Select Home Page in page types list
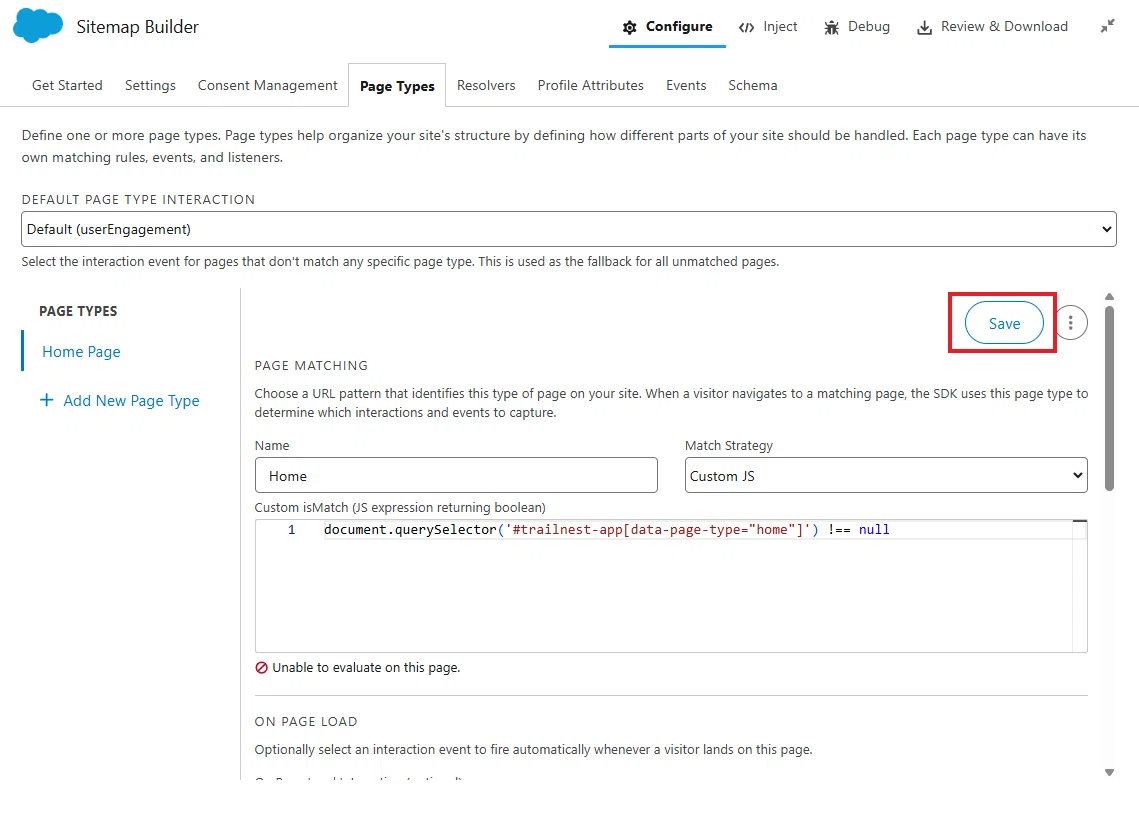Viewport: 1139px width, 835px height. 81,352
